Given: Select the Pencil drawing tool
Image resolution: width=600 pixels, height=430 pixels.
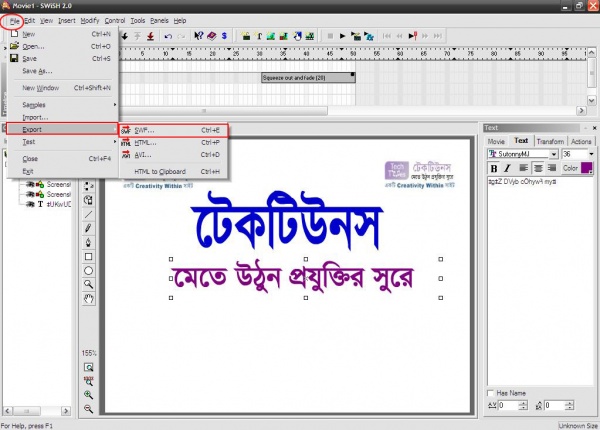Looking at the screenshot, I should [88, 228].
